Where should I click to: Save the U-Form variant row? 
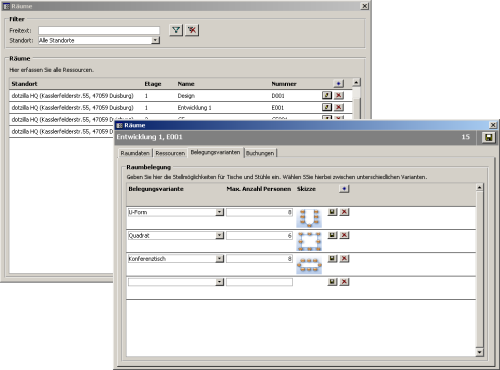[332, 212]
